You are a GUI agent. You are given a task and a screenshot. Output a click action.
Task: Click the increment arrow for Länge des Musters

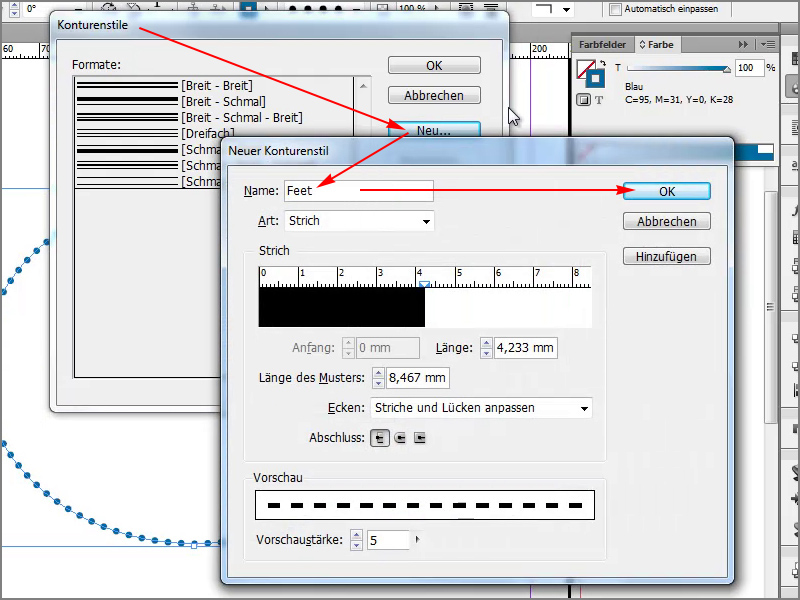[378, 373]
